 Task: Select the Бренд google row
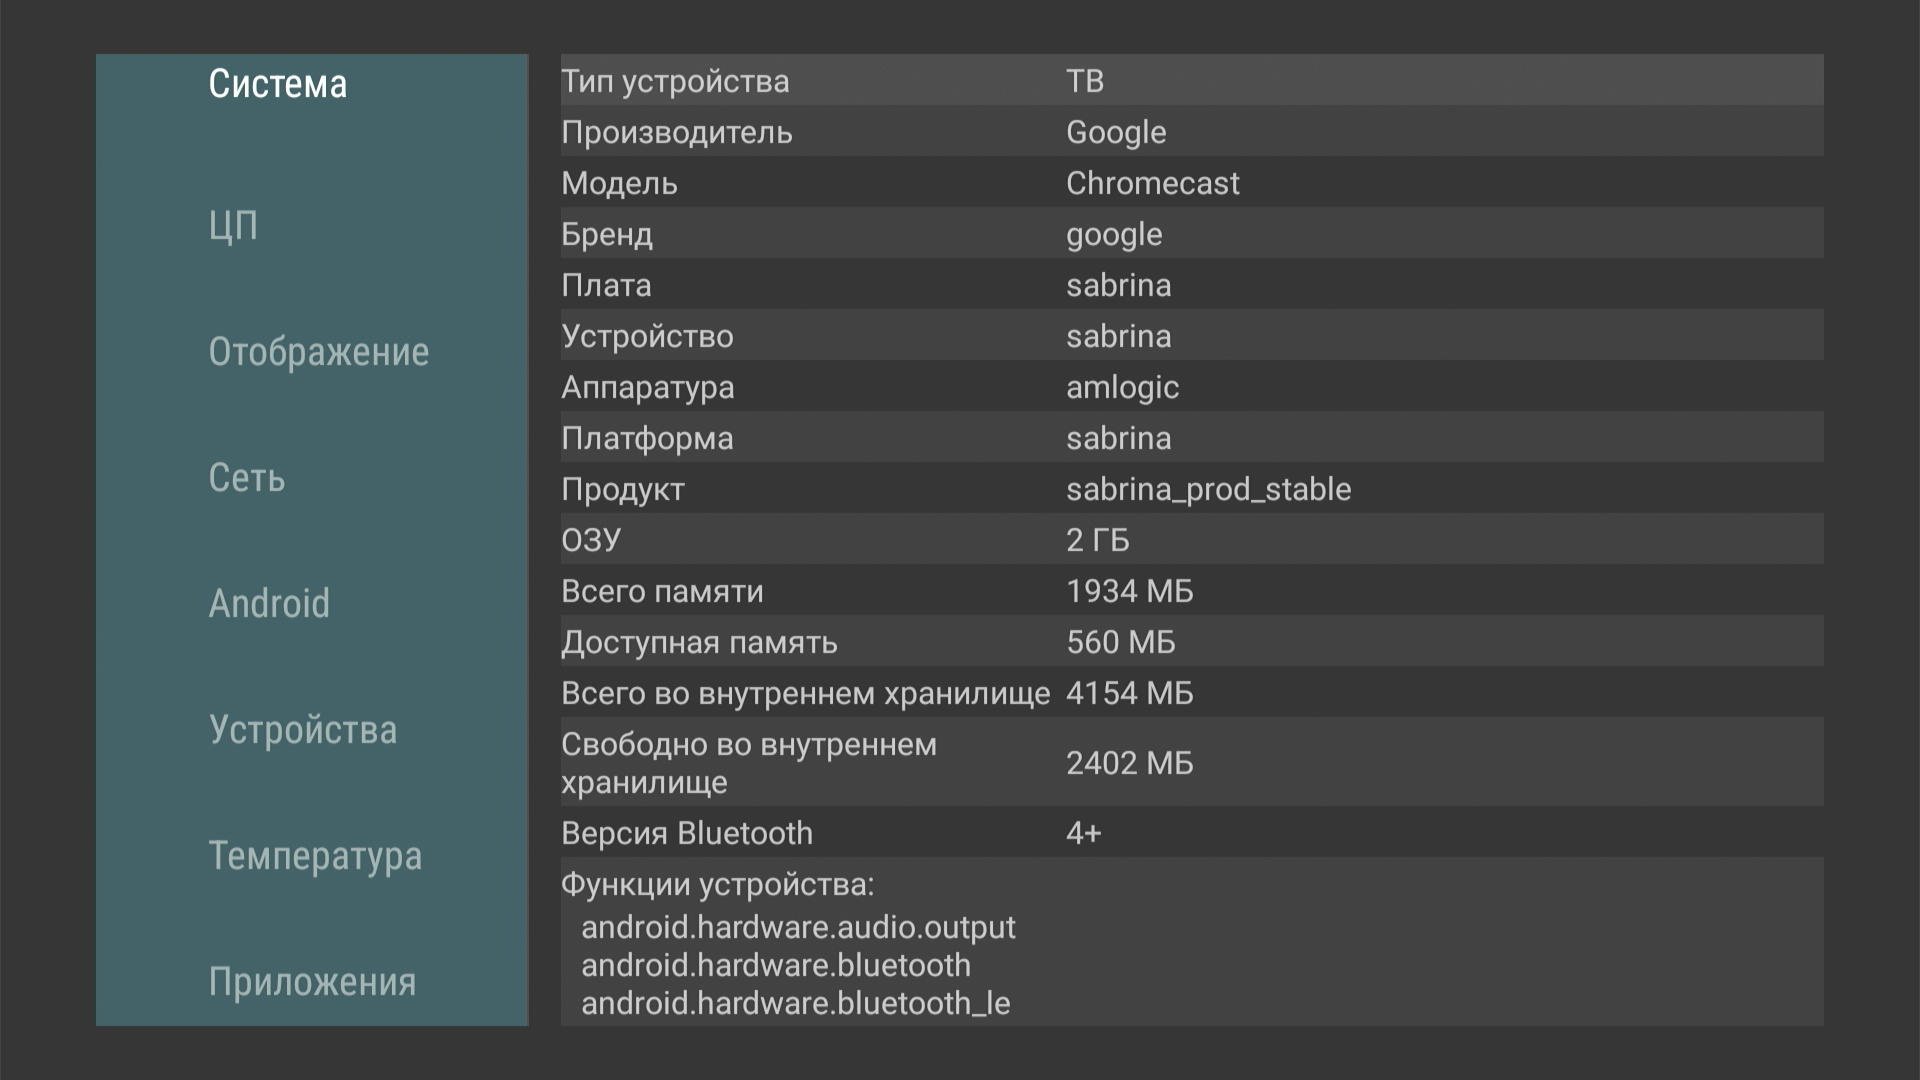coord(1190,234)
